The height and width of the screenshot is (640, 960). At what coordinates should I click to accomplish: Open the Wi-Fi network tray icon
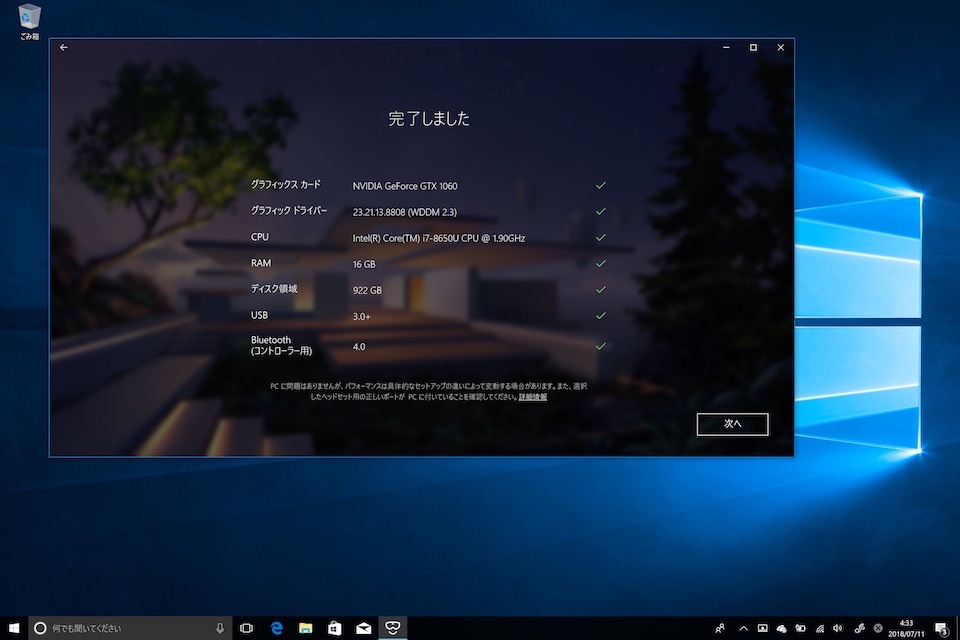click(819, 628)
